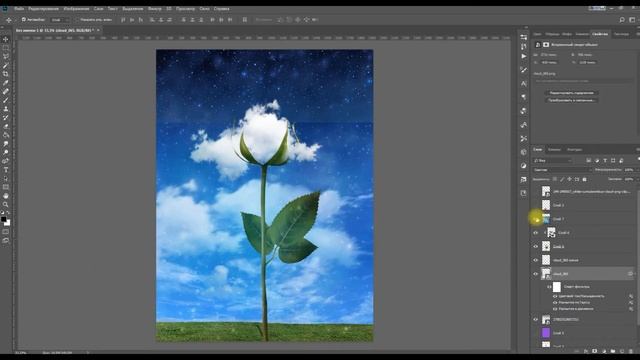The image size is (640, 360).
Task: Open blending options of motion blur filter
Action: [x=631, y=309]
